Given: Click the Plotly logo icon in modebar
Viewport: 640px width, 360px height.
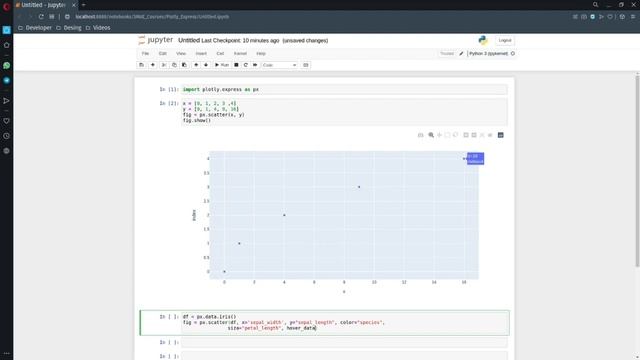Looking at the screenshot, I should [501, 135].
